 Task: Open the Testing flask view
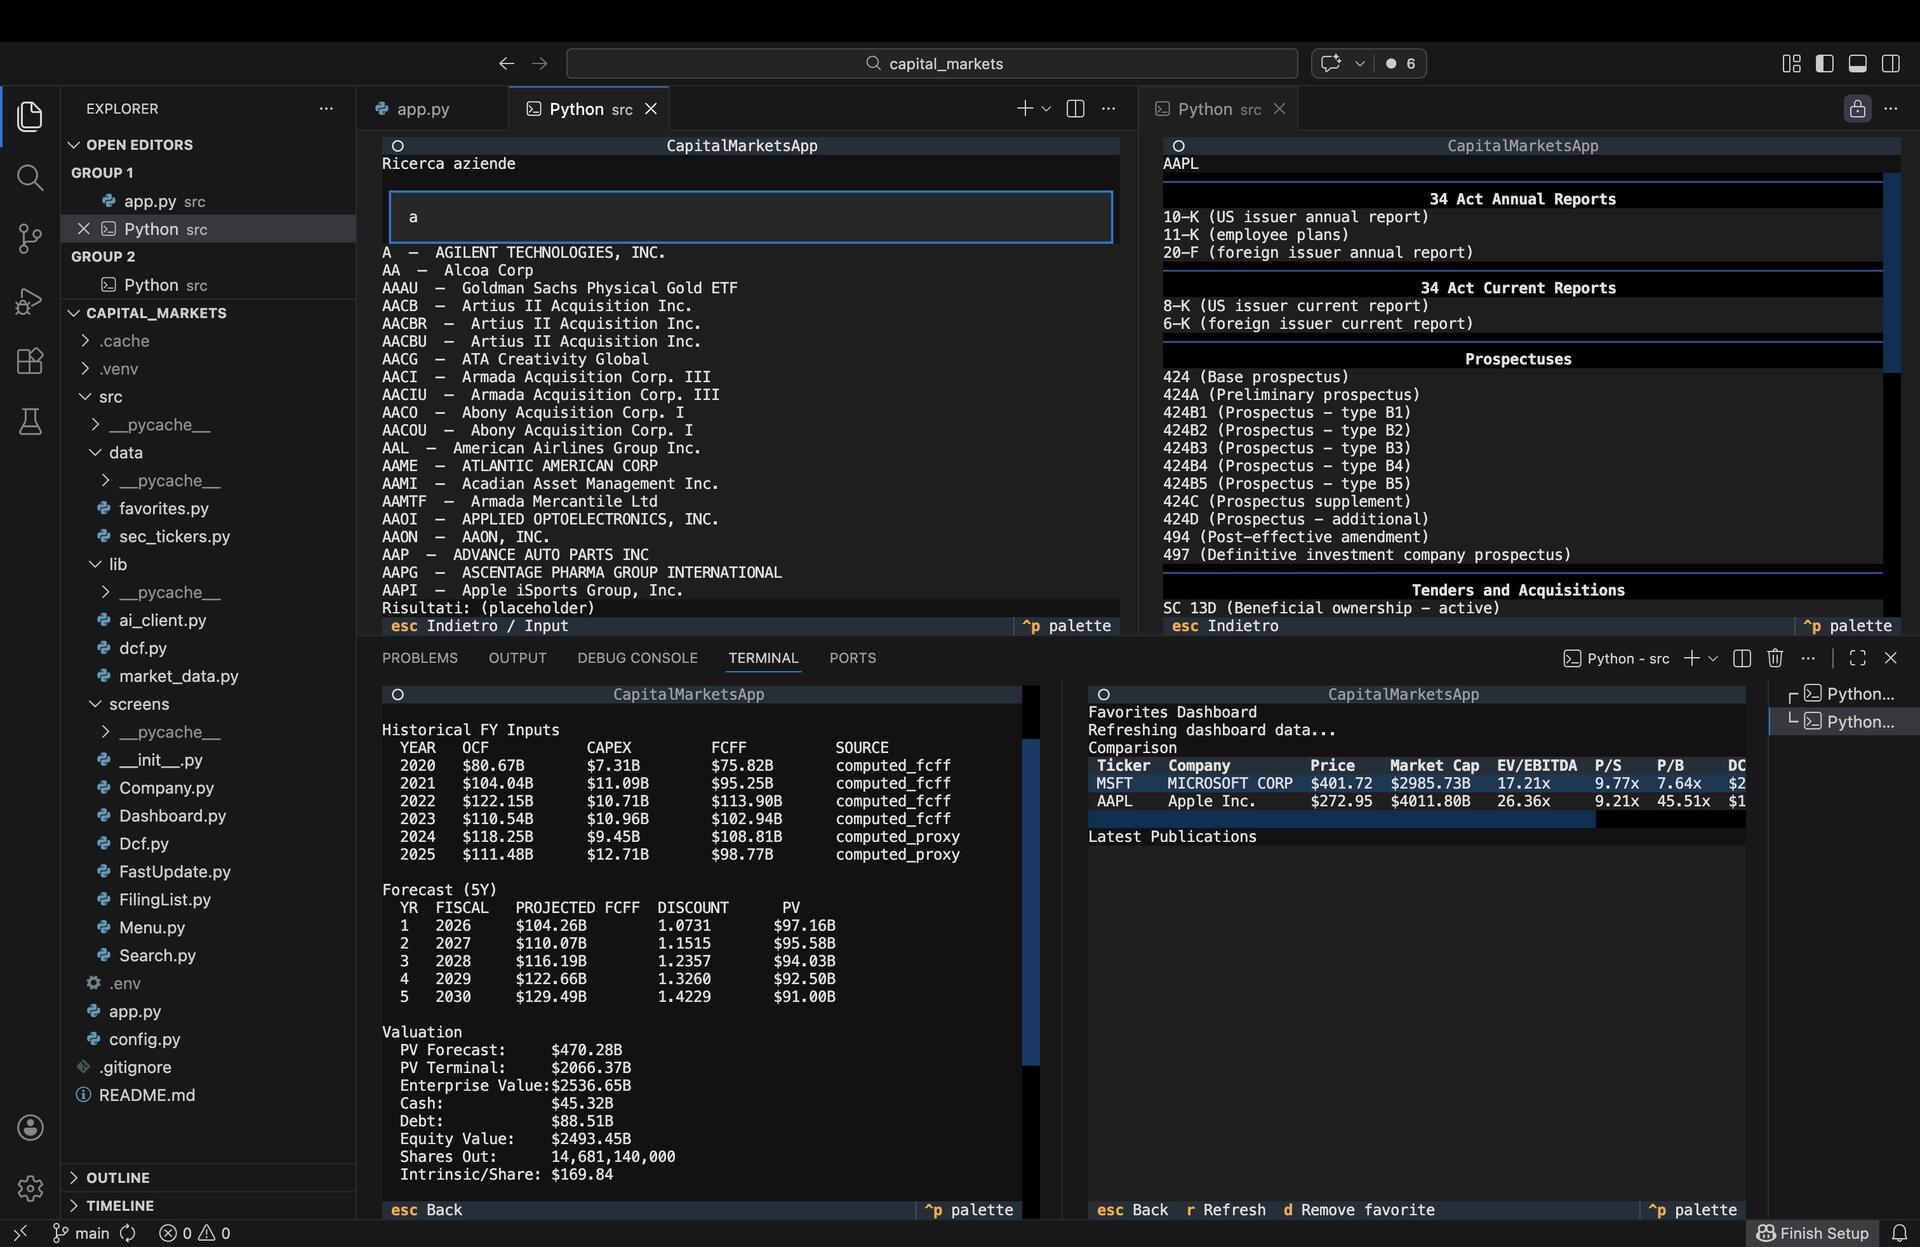30,422
